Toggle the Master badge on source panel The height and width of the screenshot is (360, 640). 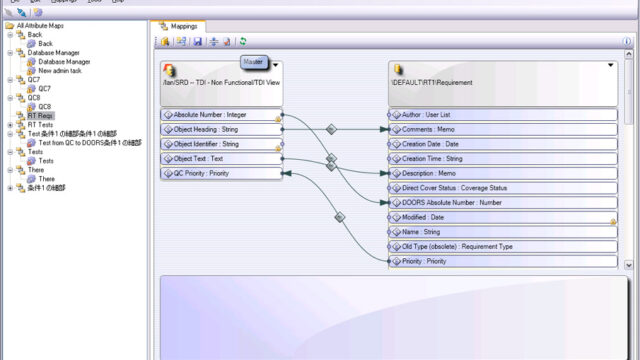tap(253, 62)
